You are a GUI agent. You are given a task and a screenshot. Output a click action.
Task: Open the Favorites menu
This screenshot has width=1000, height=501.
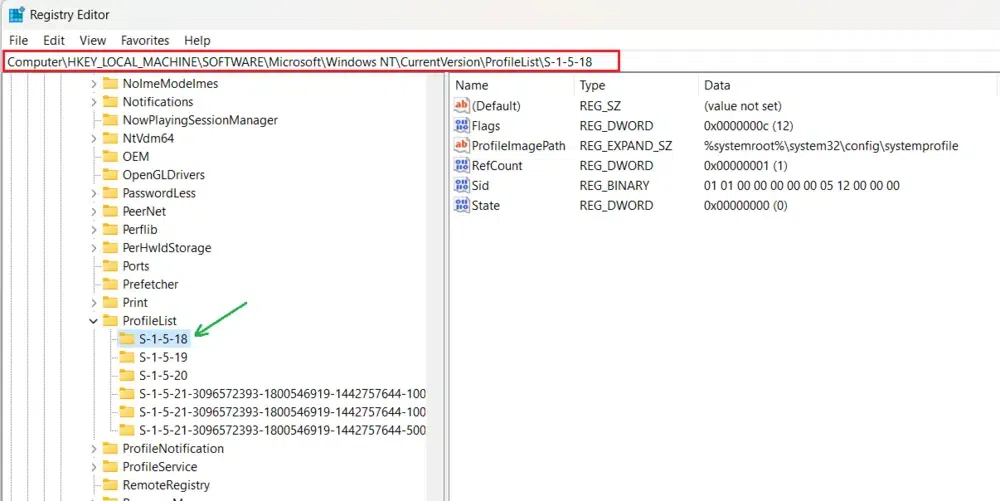point(145,40)
